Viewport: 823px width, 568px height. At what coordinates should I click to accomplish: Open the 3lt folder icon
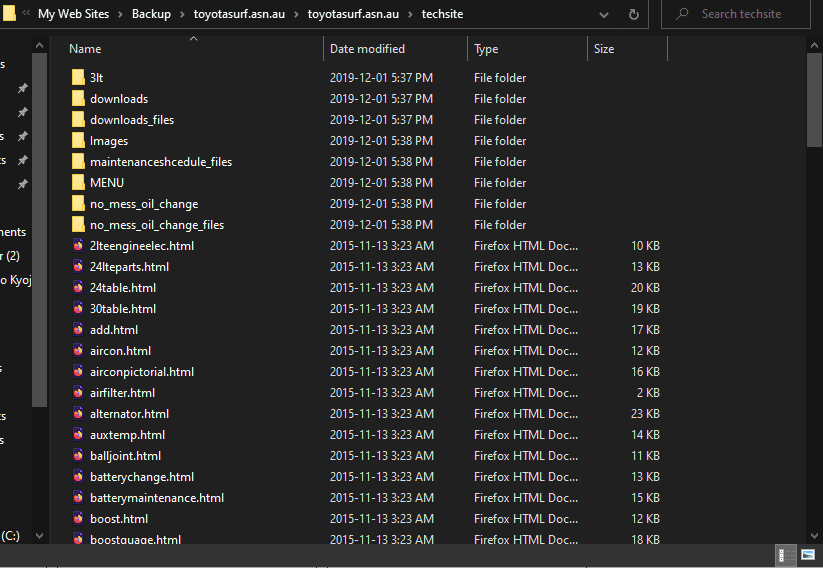(78, 78)
